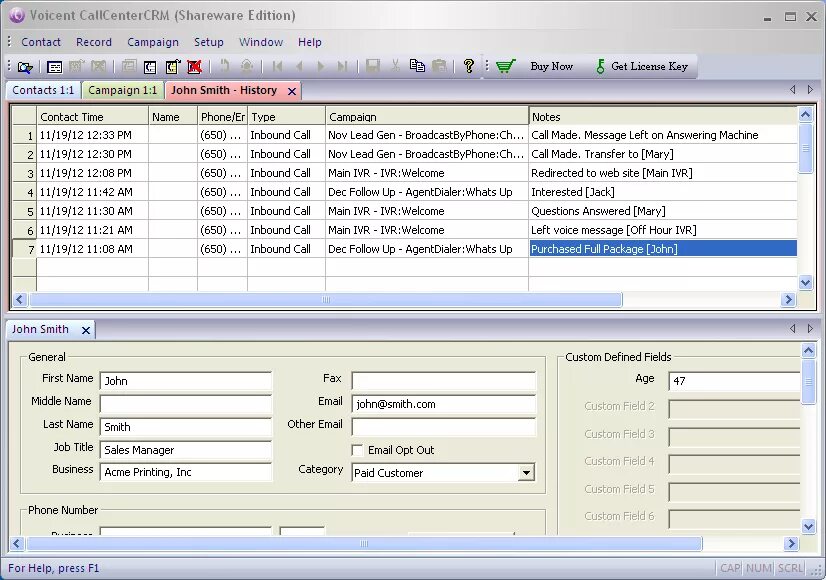Screen dimensions: 826x580
Task: Click the green shopping cart icon
Action: [x=506, y=66]
